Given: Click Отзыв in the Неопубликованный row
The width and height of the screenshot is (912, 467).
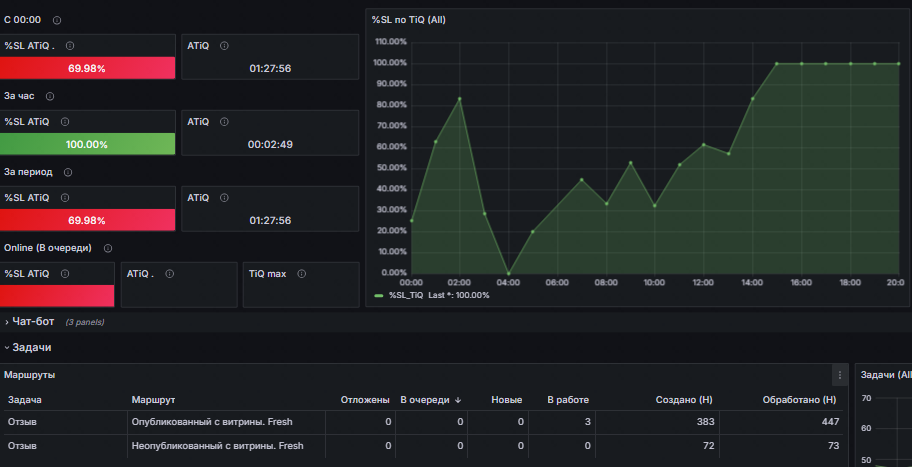Looking at the screenshot, I should click(22, 446).
